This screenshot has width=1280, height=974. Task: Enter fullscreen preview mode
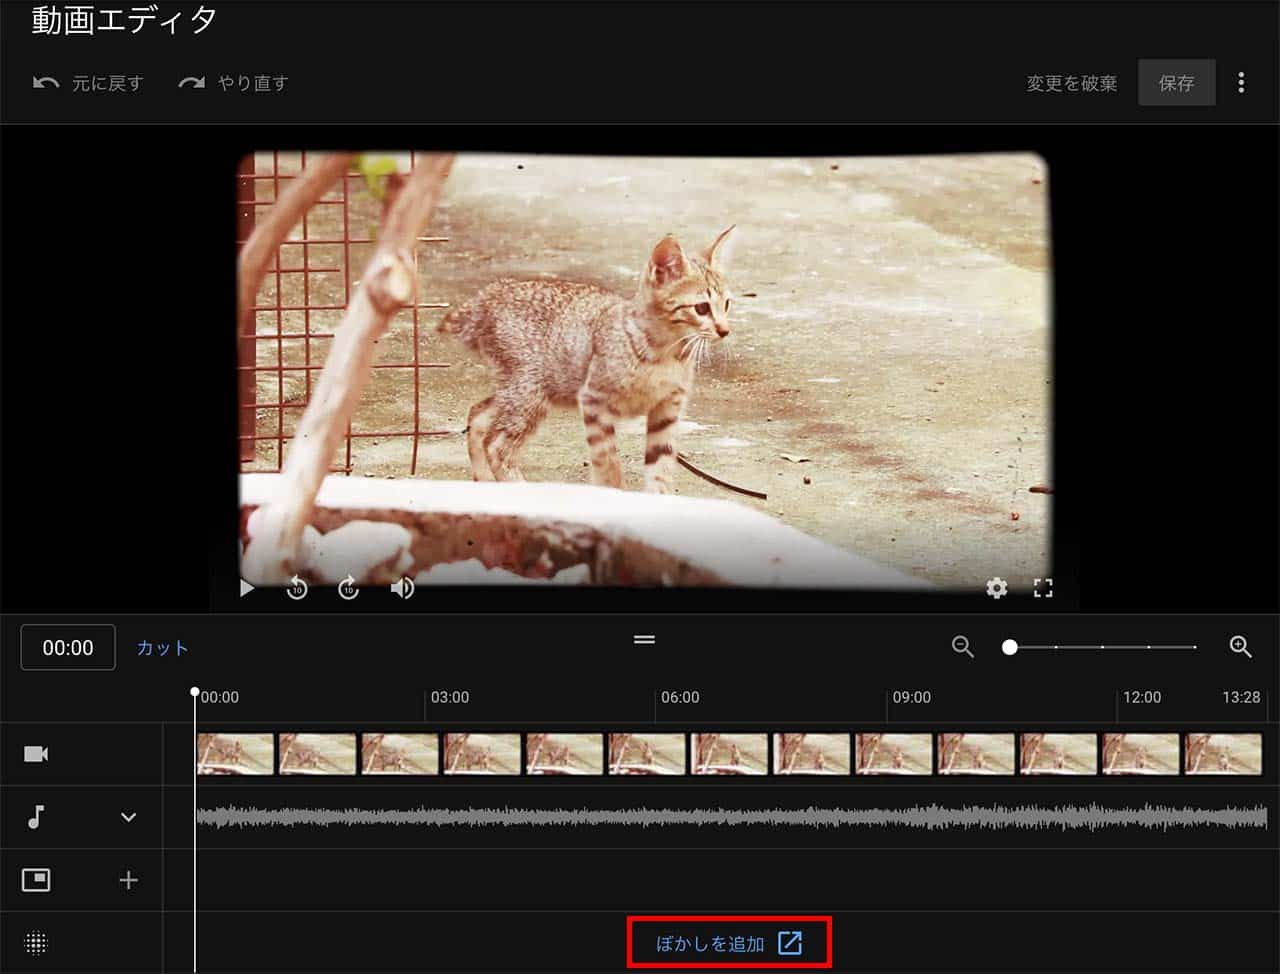[1043, 588]
